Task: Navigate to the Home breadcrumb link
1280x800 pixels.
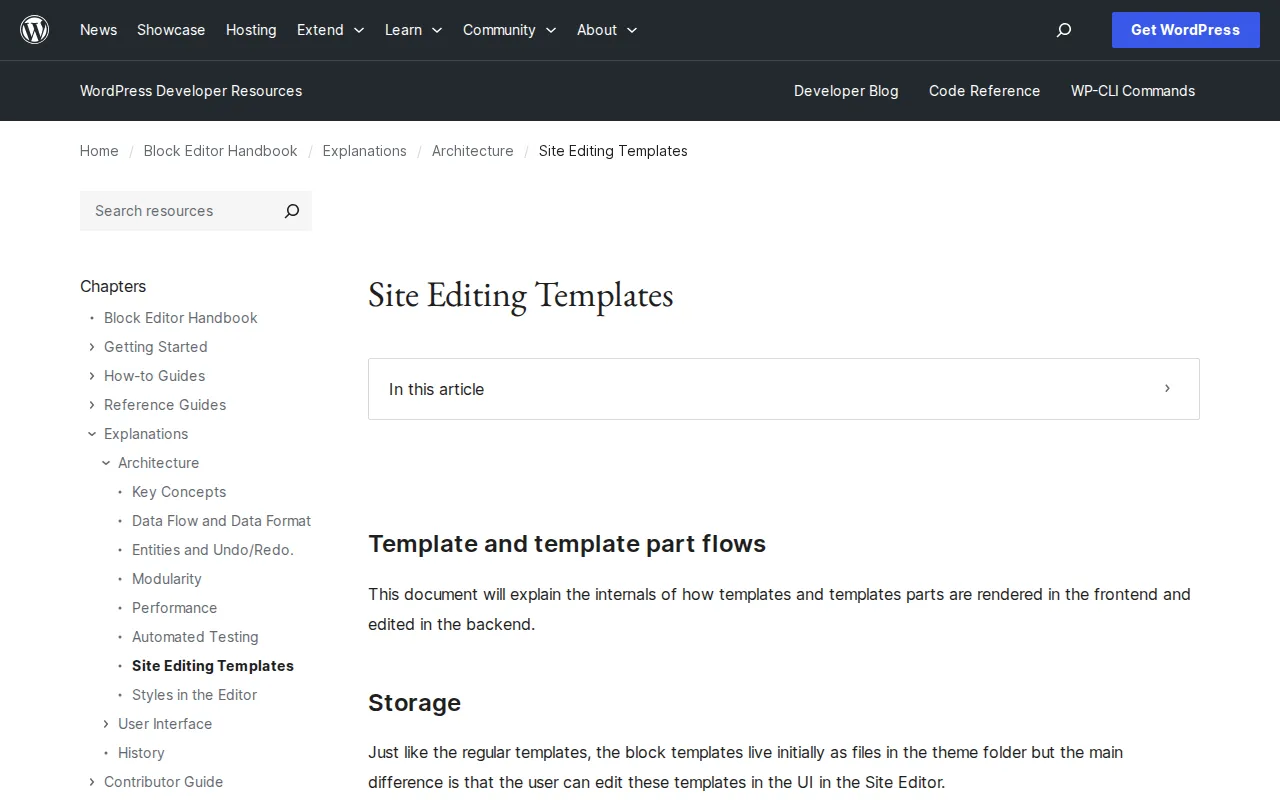Action: (x=99, y=151)
